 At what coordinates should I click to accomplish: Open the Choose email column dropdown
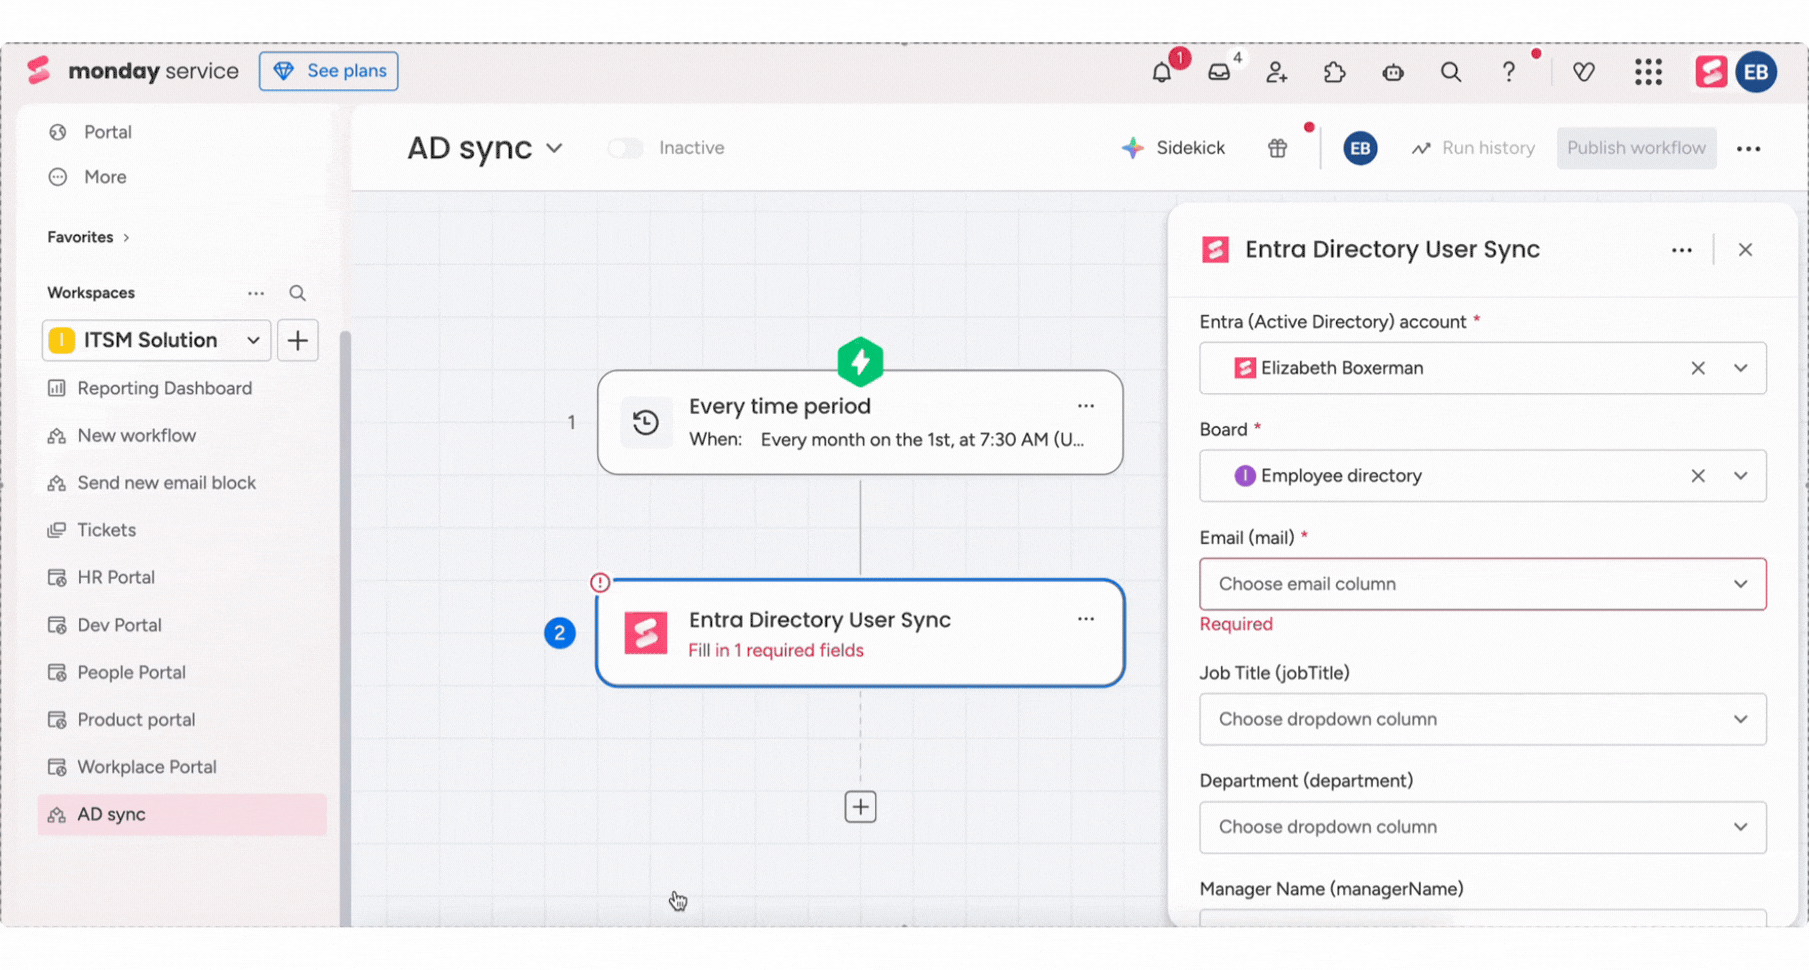click(1483, 584)
